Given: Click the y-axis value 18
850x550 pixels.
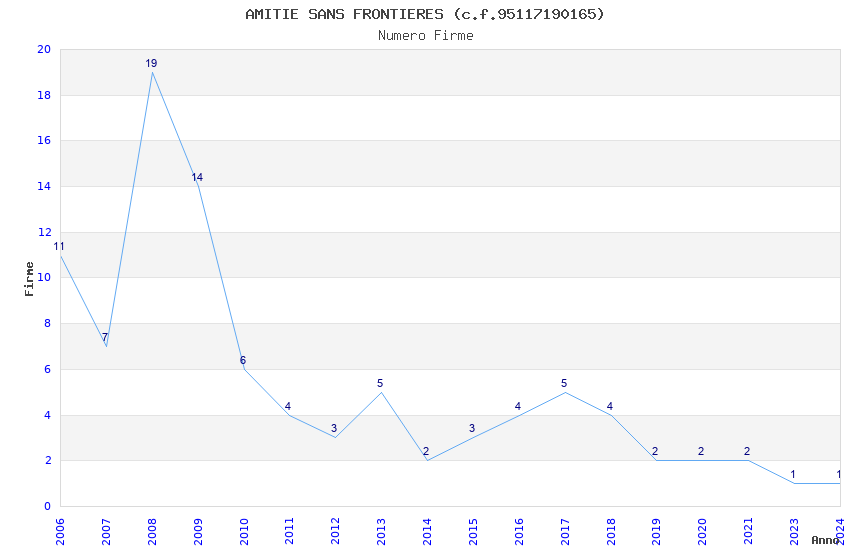Looking at the screenshot, I should tap(44, 95).
